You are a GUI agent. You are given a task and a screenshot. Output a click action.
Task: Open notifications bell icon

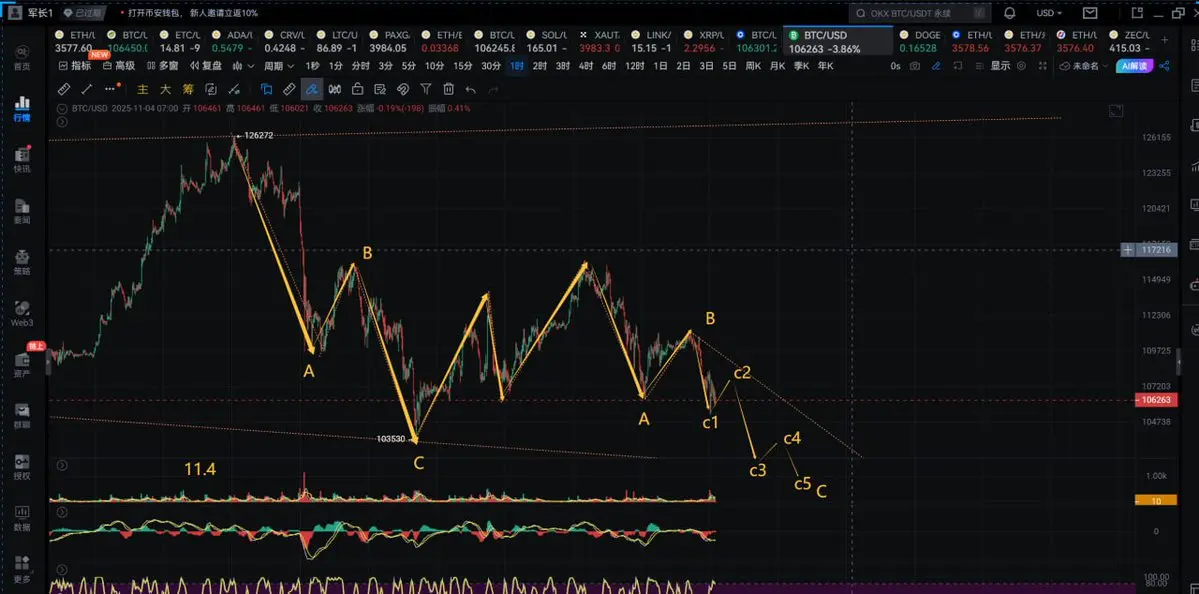[x=1009, y=13]
